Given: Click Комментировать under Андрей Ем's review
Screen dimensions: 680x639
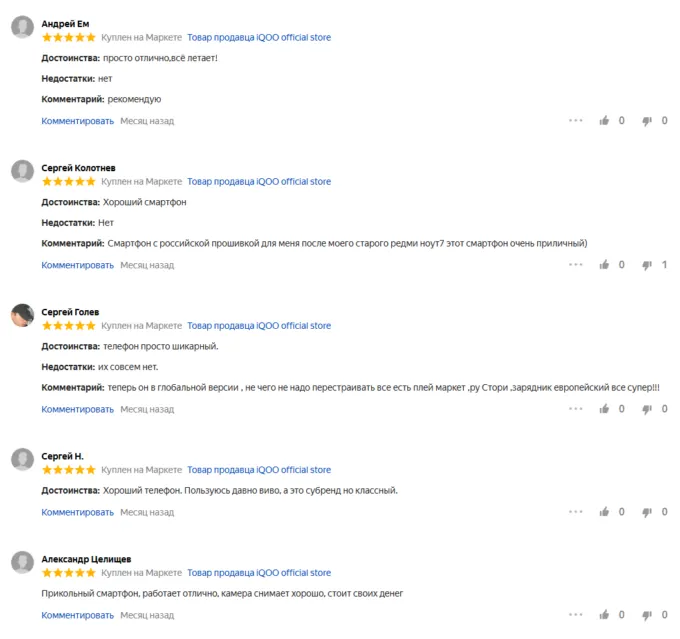Looking at the screenshot, I should click(x=78, y=121).
